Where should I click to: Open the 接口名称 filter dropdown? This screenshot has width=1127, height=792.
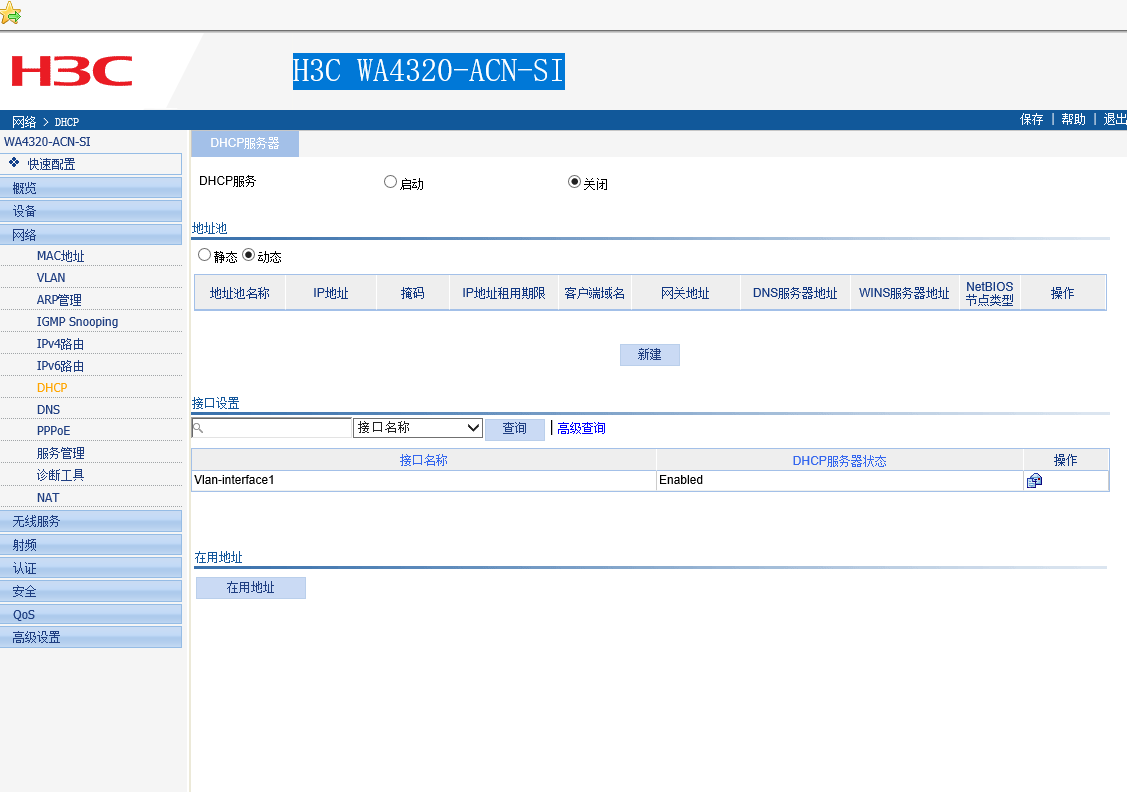[x=418, y=428]
